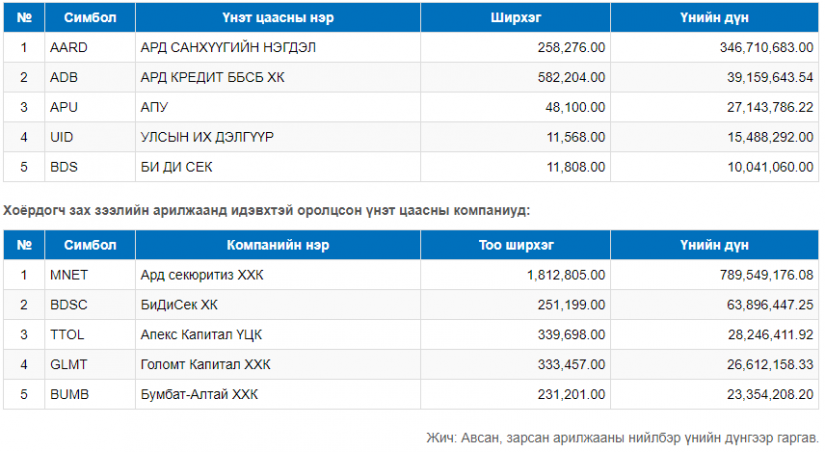Select Бумбат-Алтай ХХК company name
This screenshot has width=825, height=452.
pyautogui.click(x=199, y=395)
